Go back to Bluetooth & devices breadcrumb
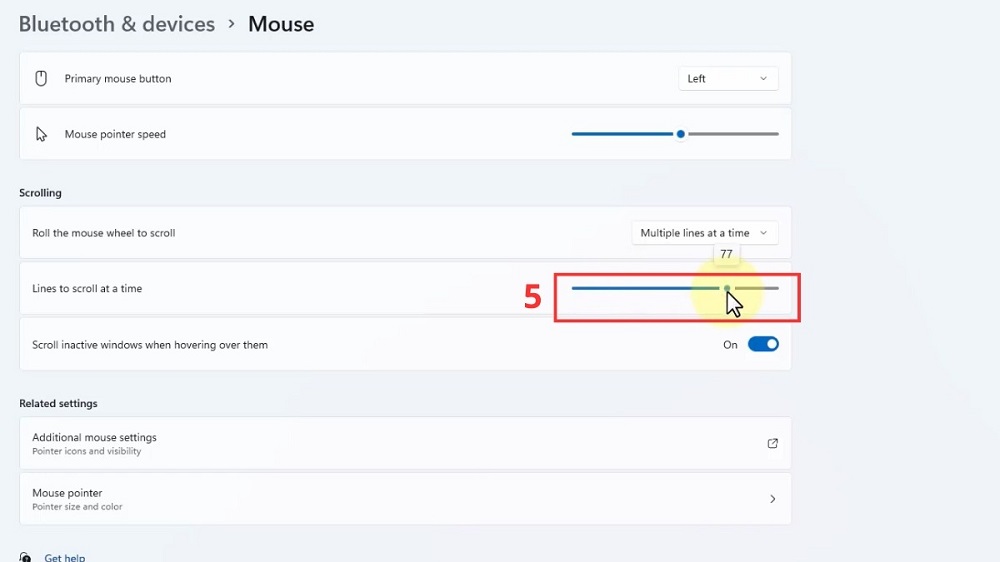 [117, 24]
